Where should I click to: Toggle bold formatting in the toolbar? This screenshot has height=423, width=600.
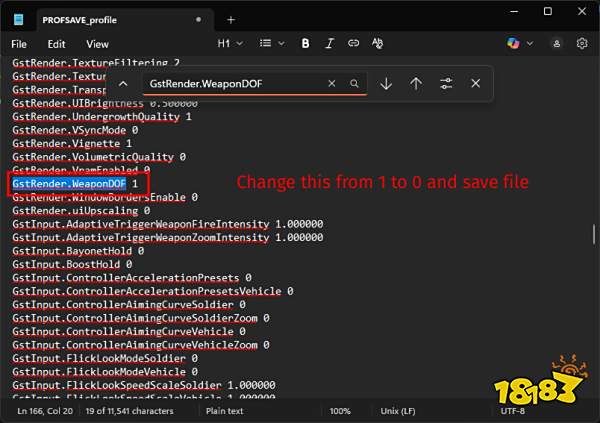(304, 44)
